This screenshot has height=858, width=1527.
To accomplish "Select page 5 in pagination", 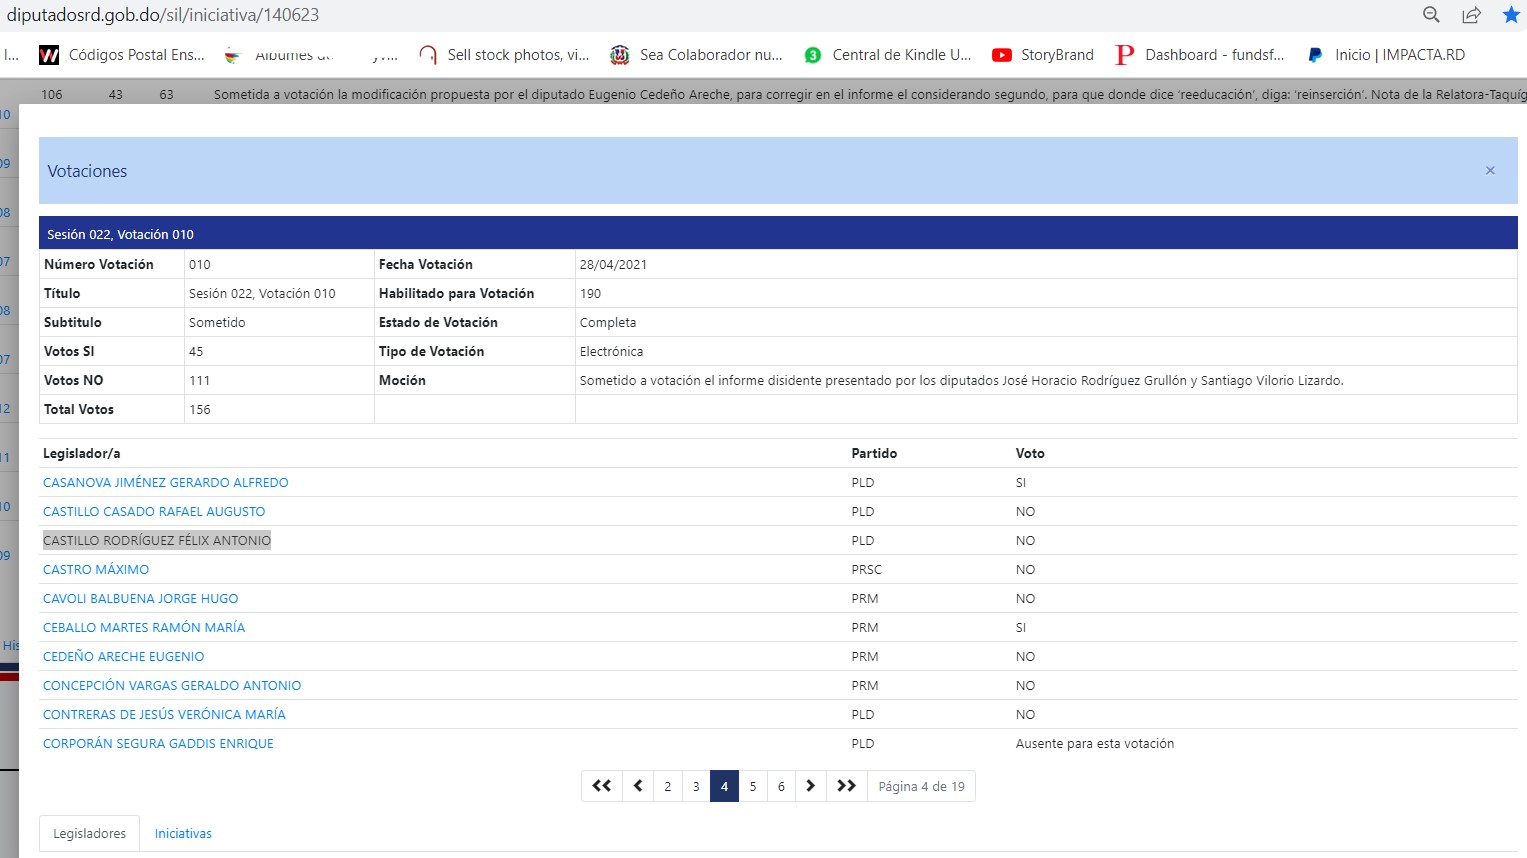I will [753, 786].
